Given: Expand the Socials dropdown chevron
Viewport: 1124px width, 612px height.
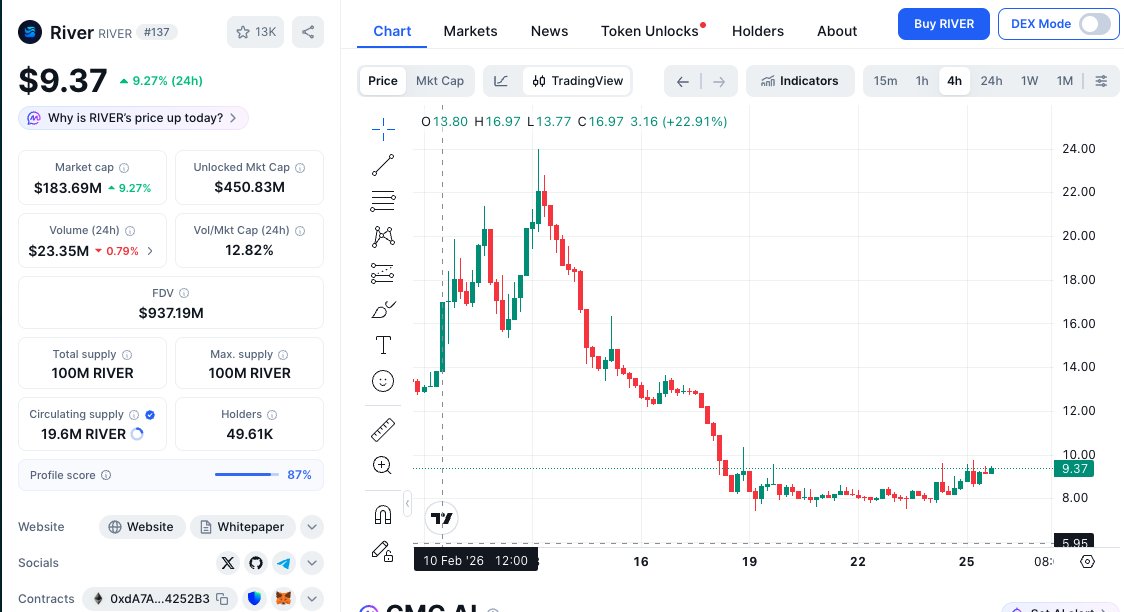Looking at the screenshot, I should pyautogui.click(x=312, y=563).
